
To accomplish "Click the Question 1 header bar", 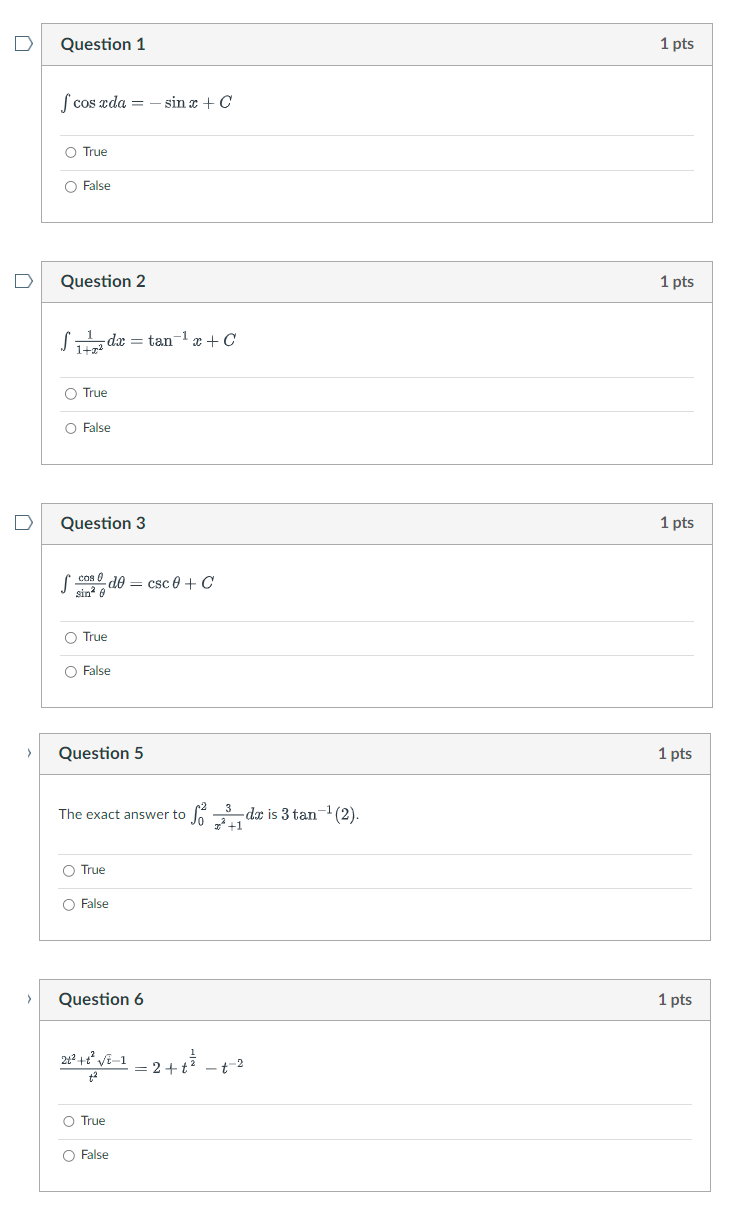I will click(376, 42).
